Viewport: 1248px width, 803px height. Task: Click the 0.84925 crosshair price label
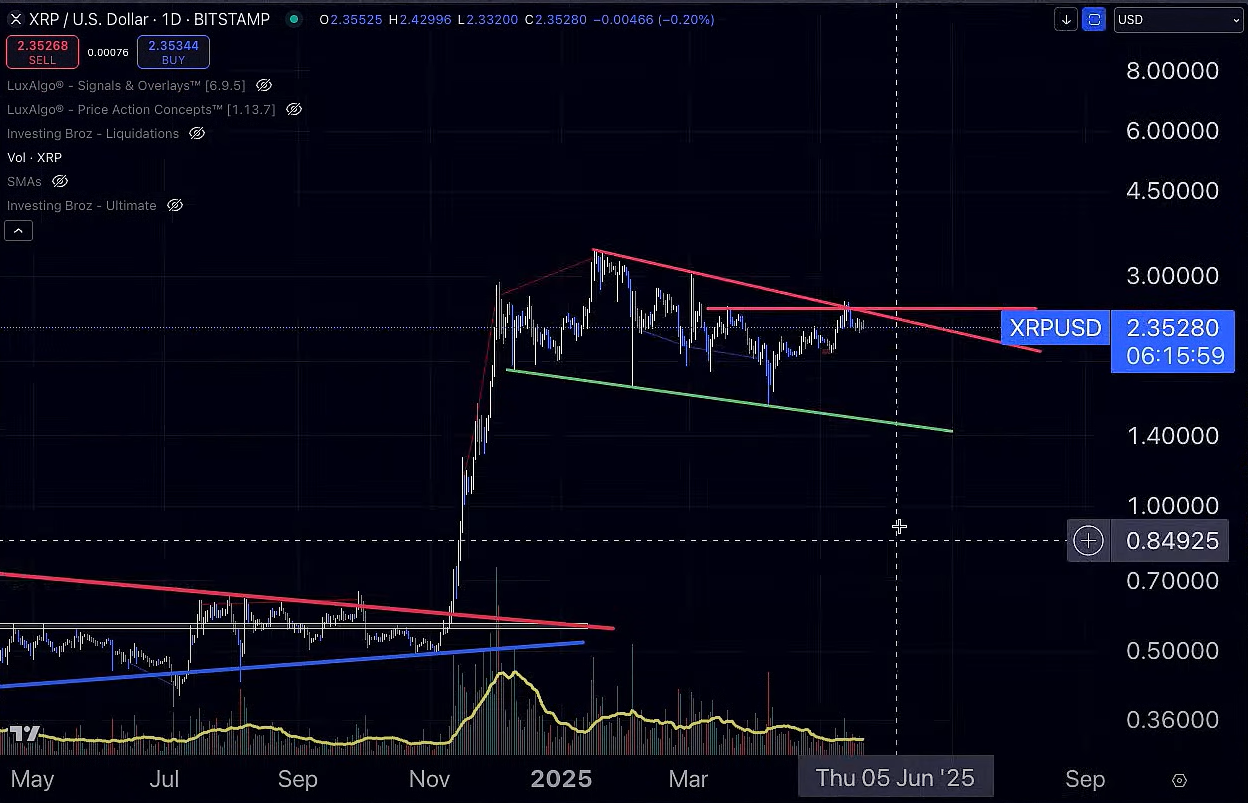click(1172, 541)
